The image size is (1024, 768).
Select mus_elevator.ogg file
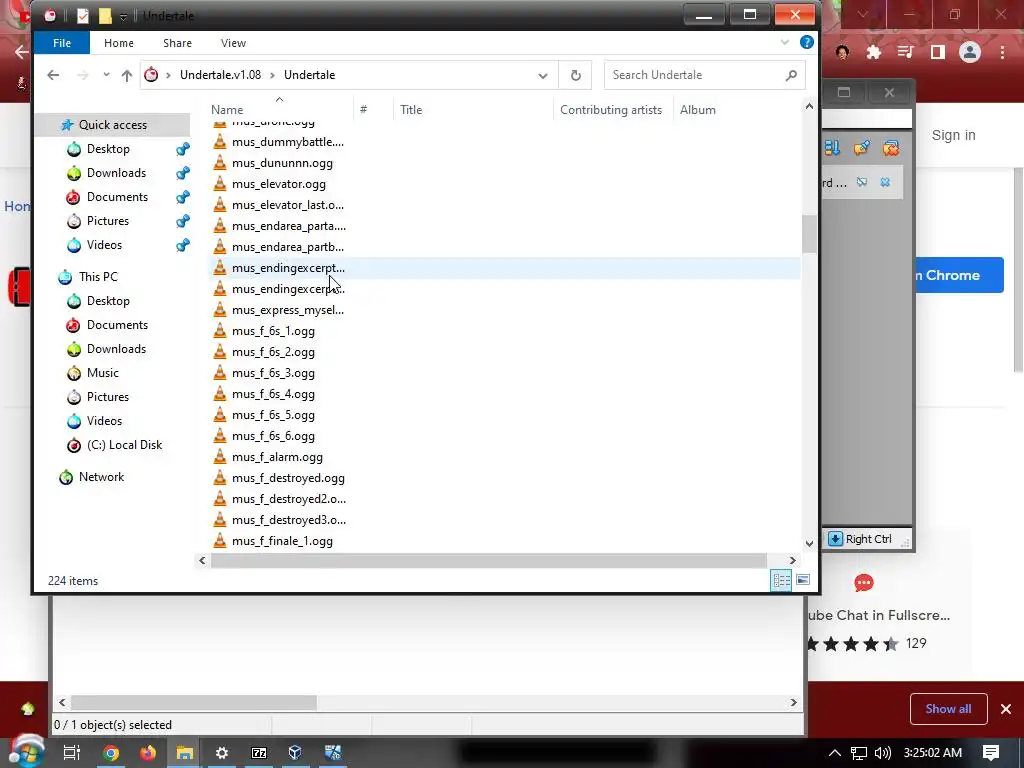278,184
